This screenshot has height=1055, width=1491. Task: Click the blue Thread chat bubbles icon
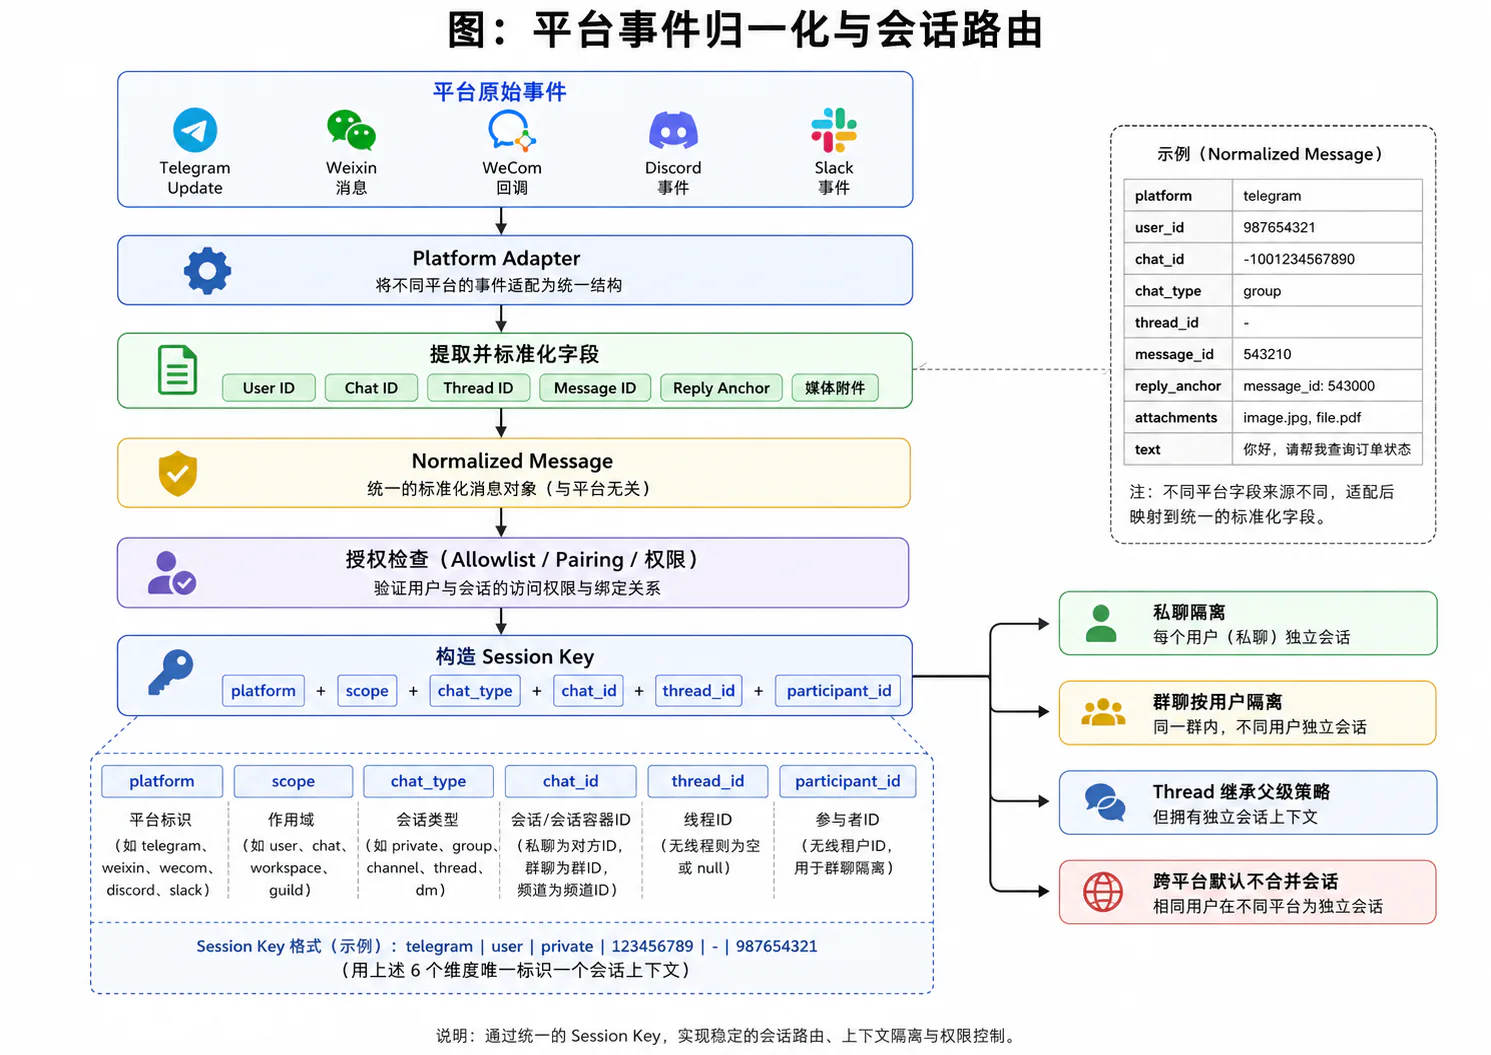[x=1105, y=802]
